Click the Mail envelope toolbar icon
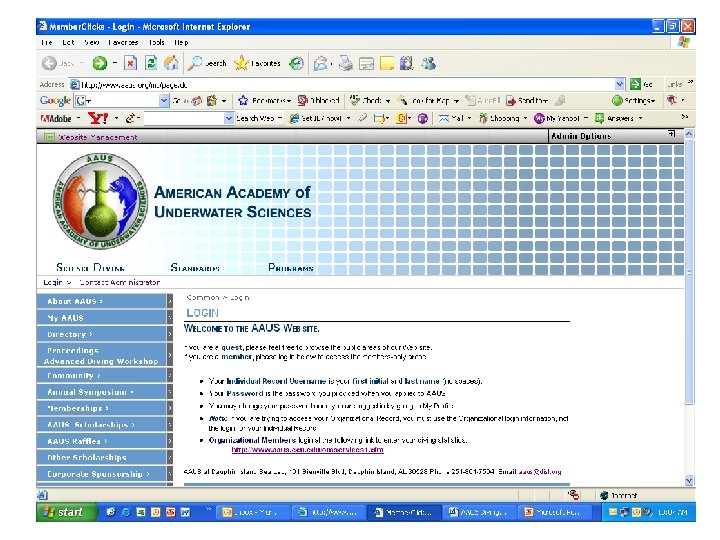 (x=321, y=63)
